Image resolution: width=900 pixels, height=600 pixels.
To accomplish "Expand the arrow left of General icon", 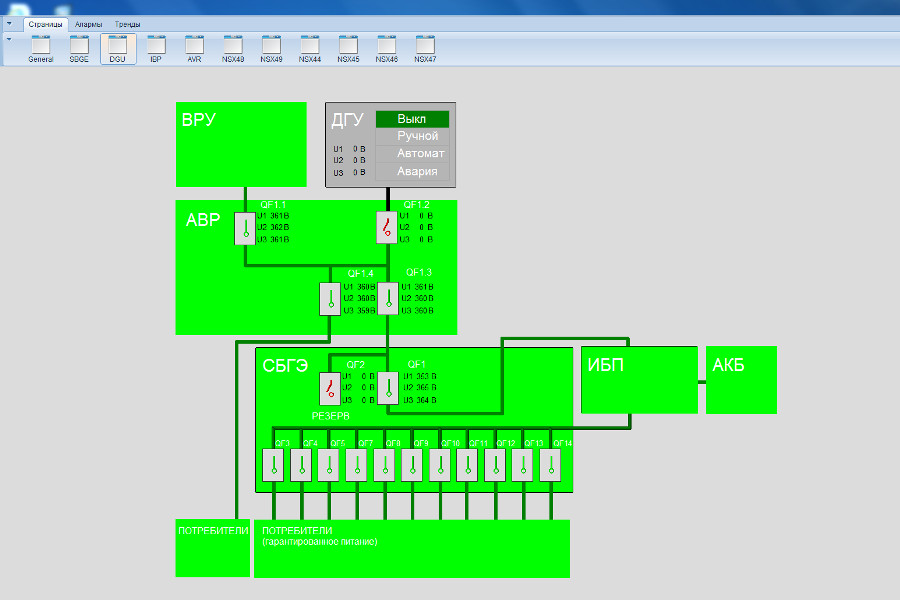I will [x=9, y=39].
